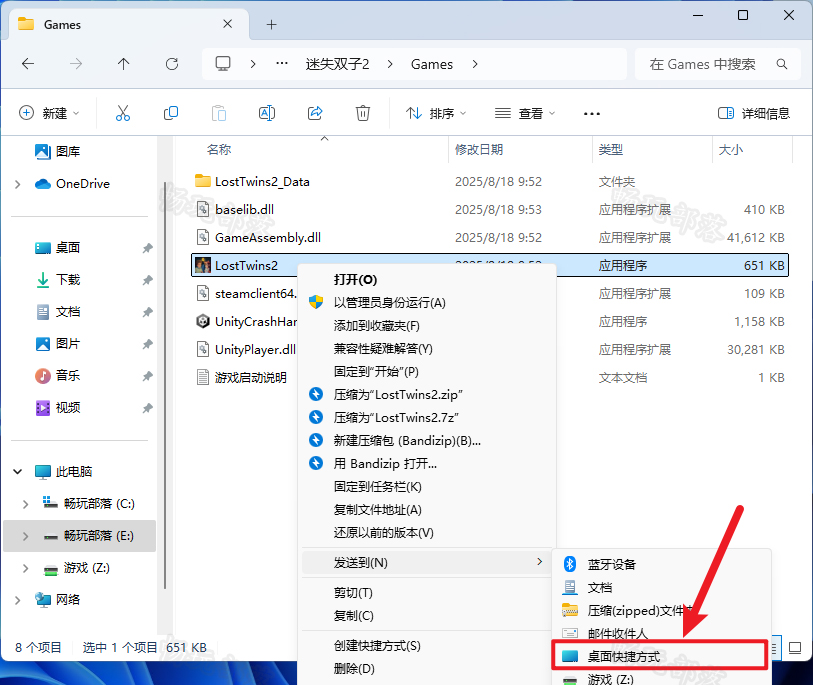Close the Games tab
Viewport: 813px width, 685px height.
pos(227,24)
